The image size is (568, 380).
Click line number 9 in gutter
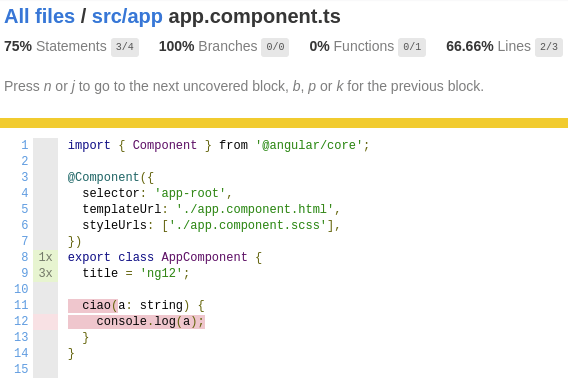point(25,273)
